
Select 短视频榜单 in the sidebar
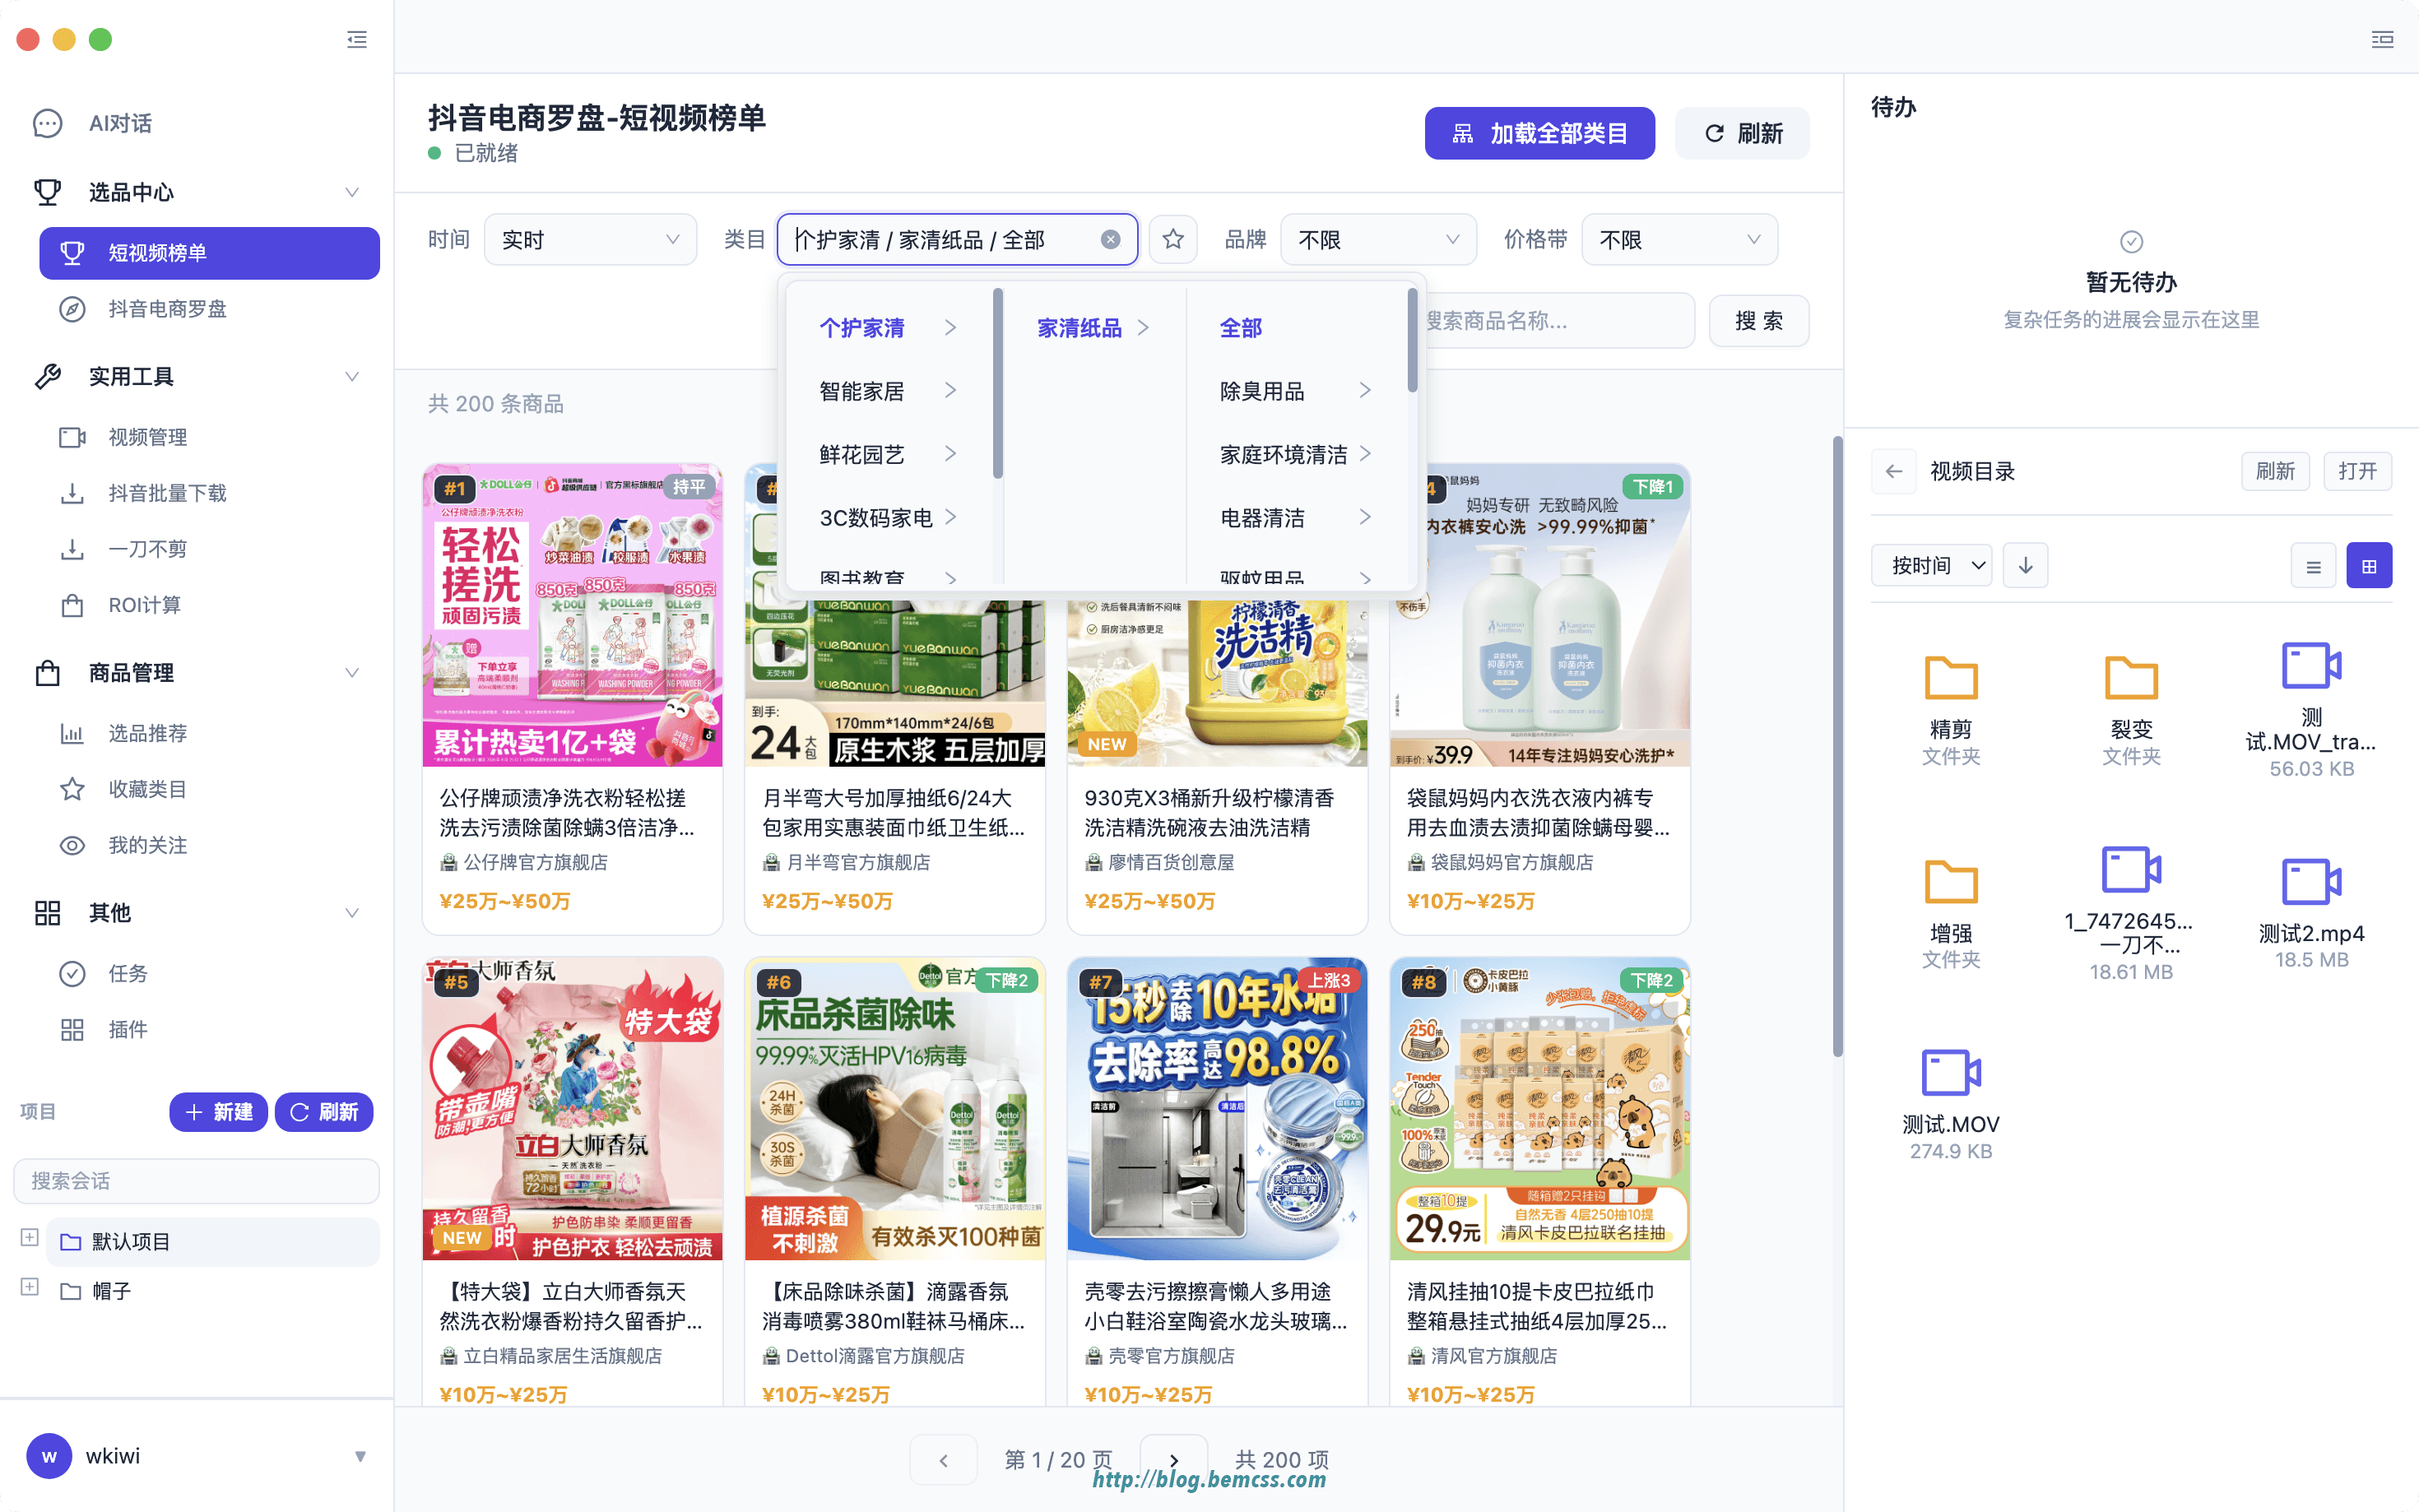point(209,252)
